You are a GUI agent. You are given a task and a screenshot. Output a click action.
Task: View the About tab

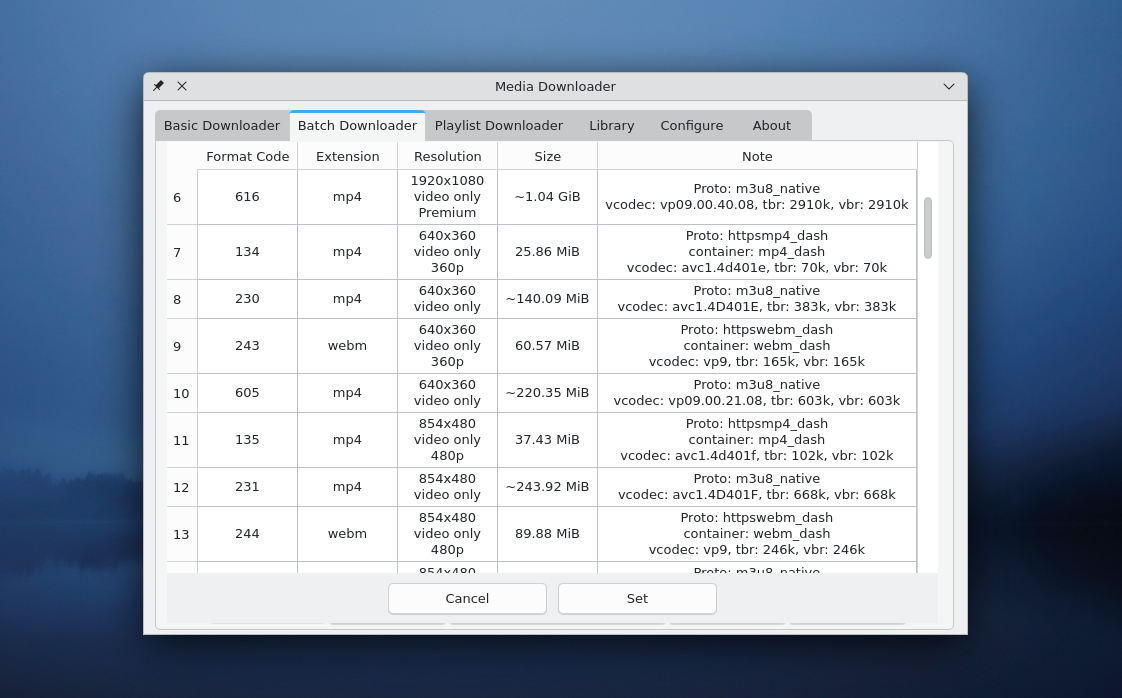[771, 125]
